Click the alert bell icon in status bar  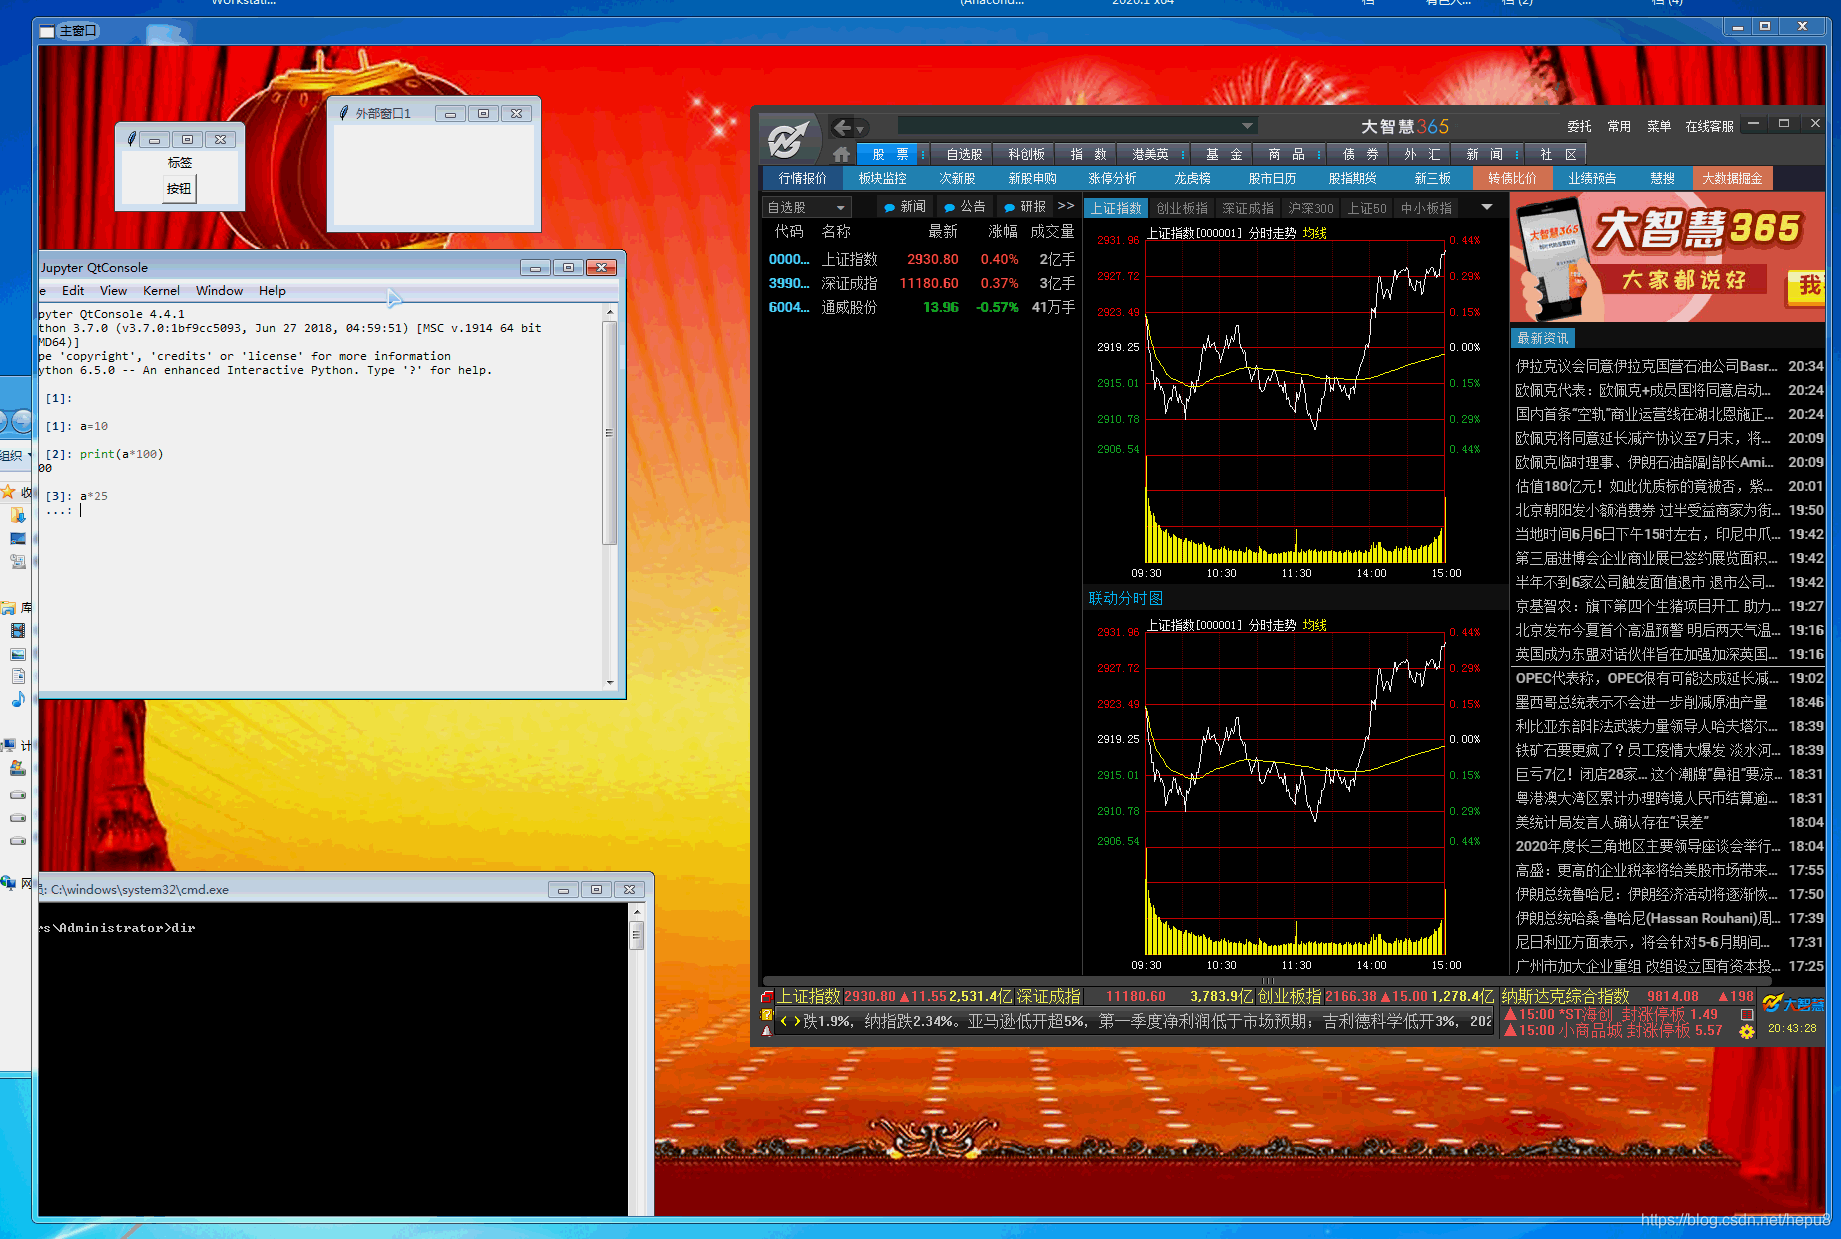pyautogui.click(x=767, y=1030)
